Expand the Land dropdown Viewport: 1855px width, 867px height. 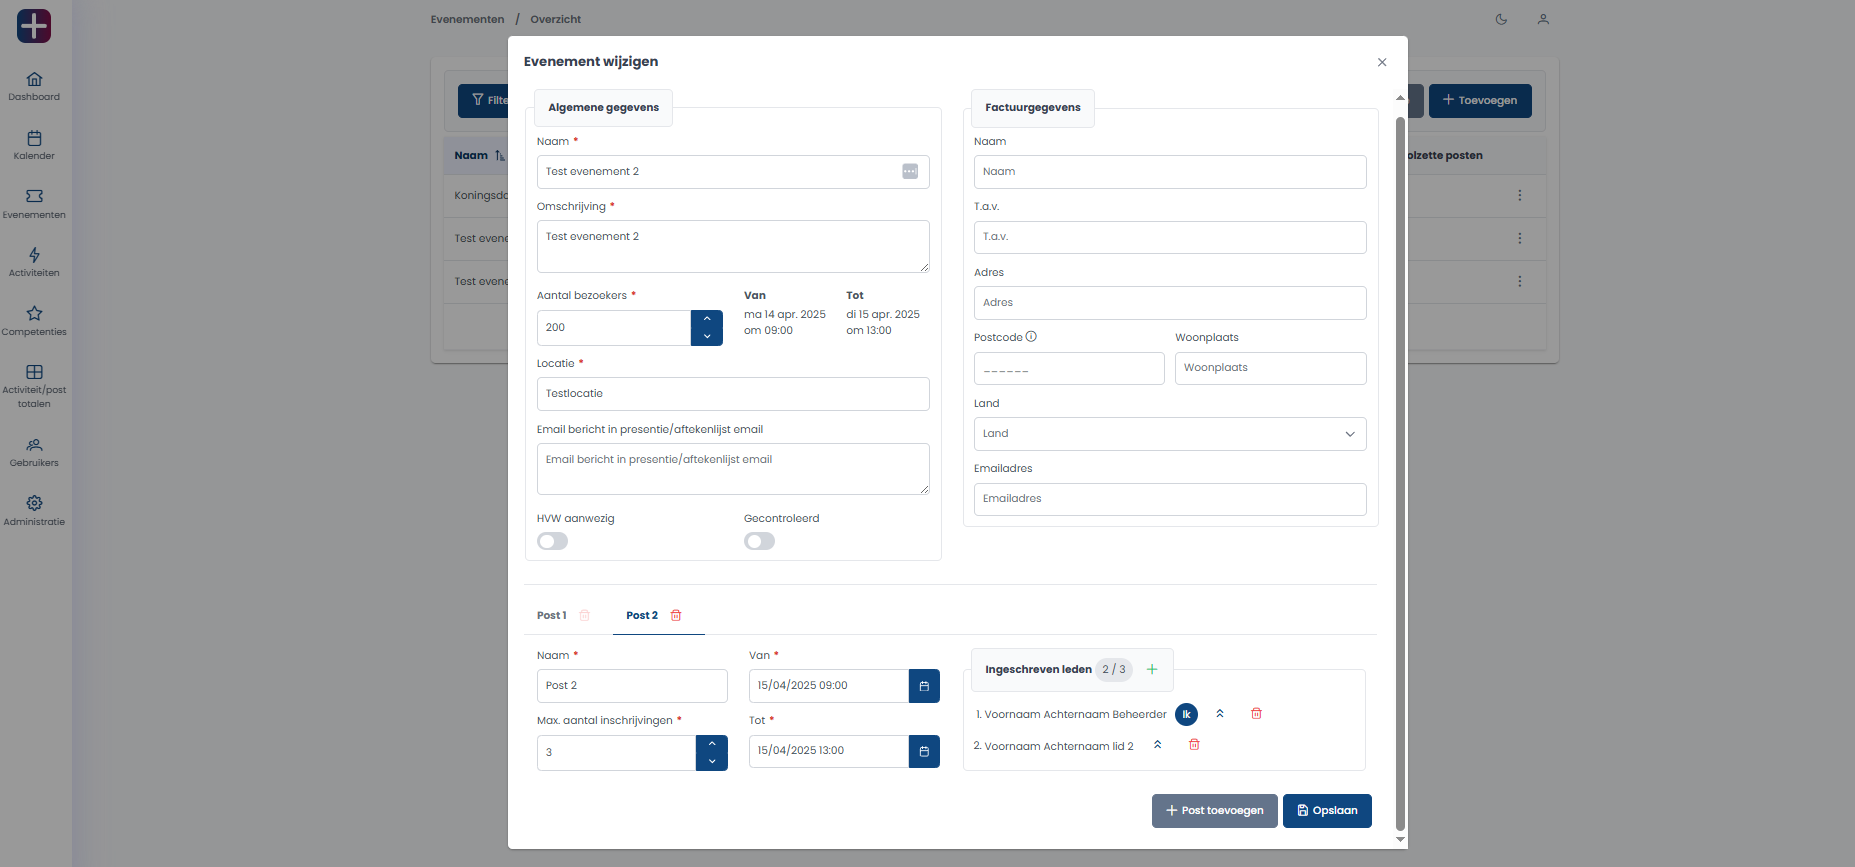coord(1169,434)
